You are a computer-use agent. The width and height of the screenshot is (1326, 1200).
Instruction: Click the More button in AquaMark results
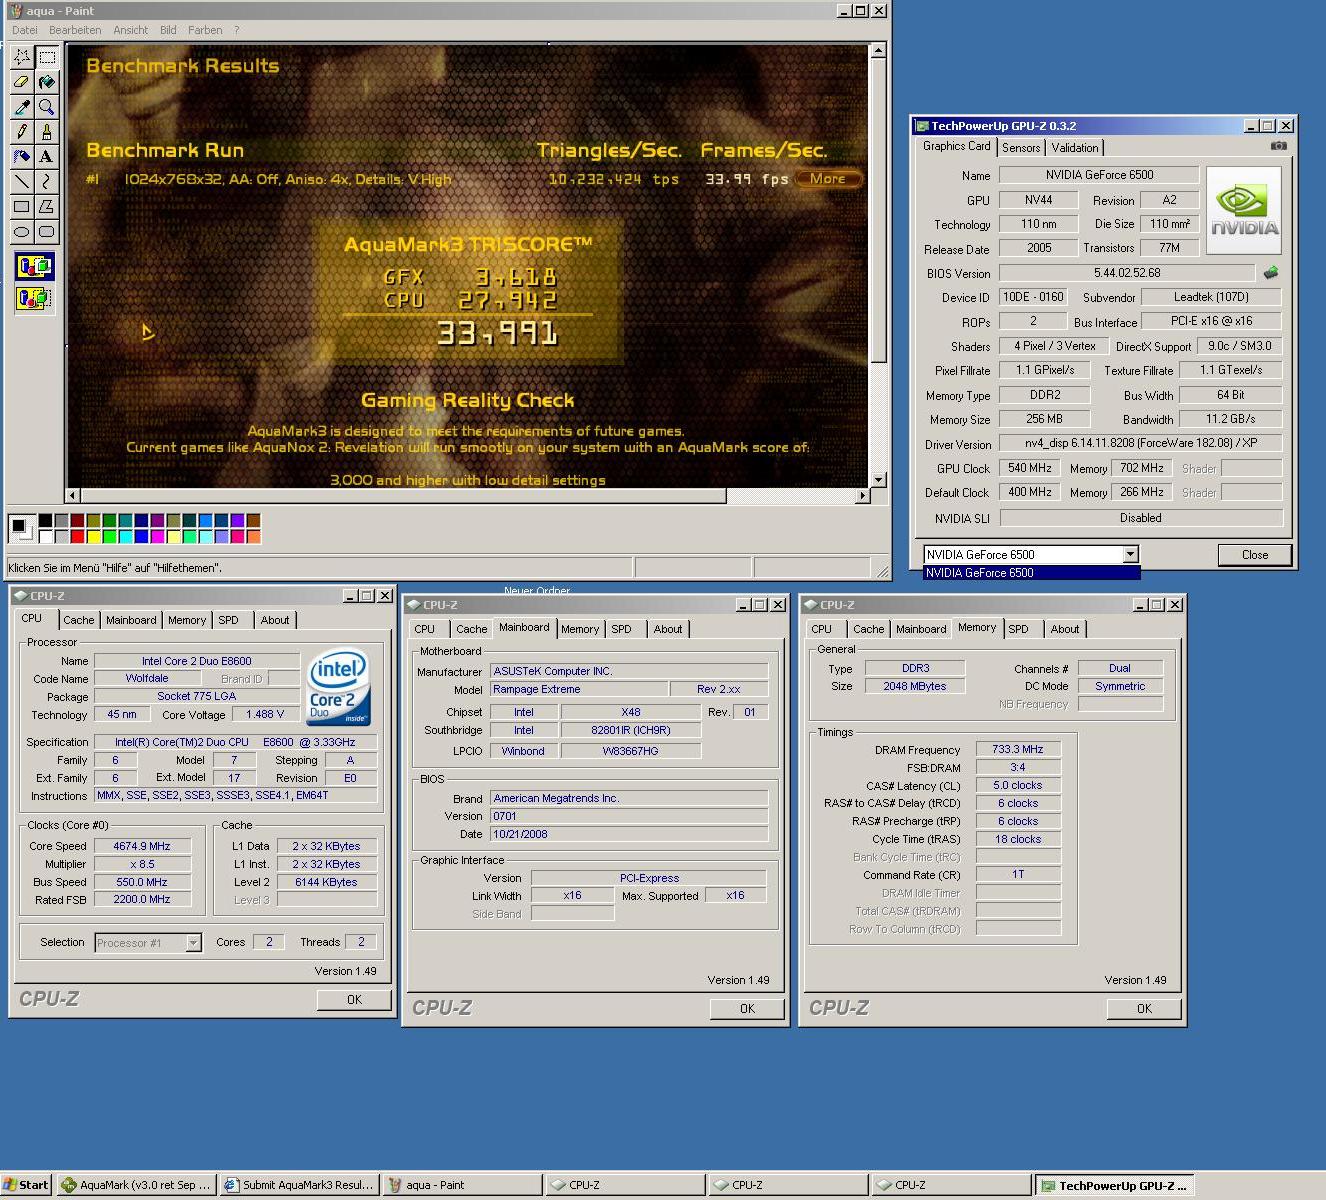click(828, 179)
